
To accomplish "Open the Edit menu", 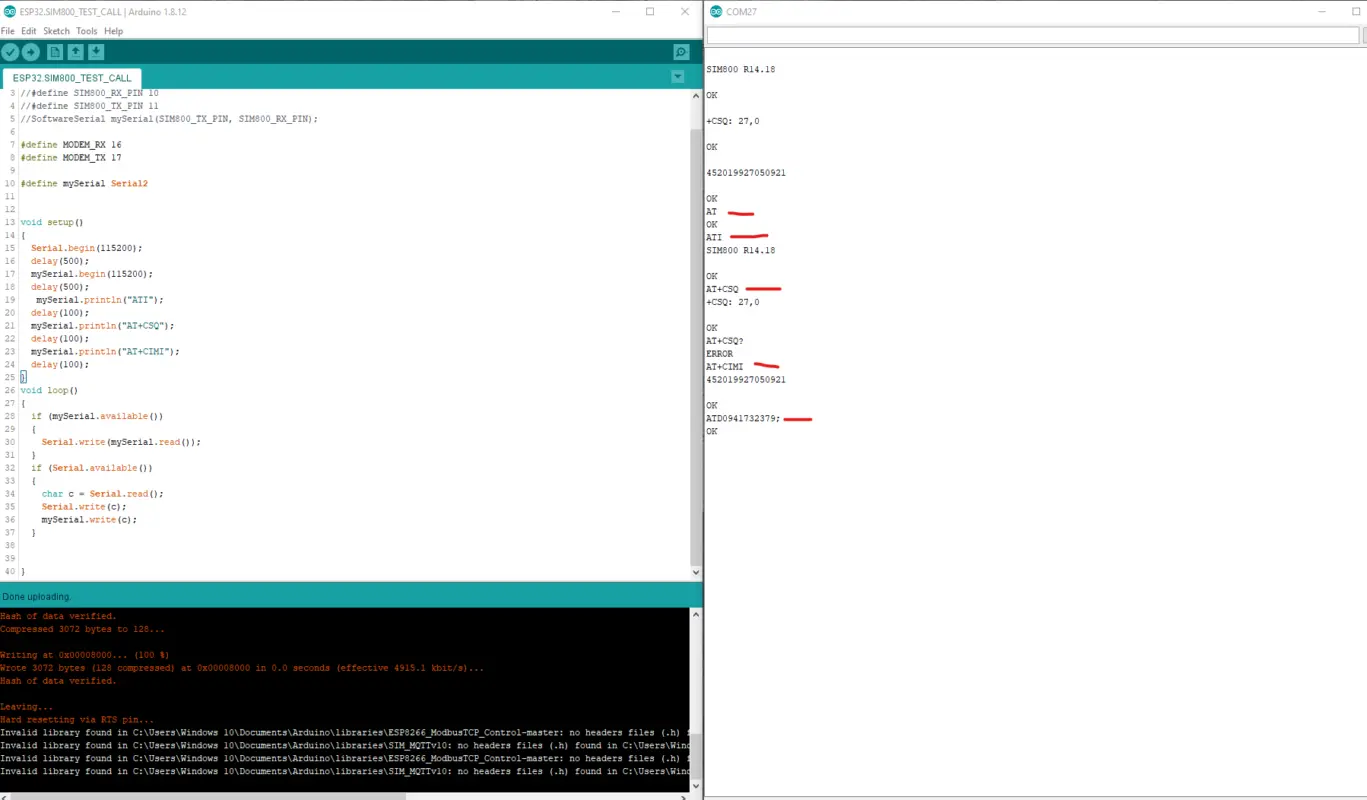I will [29, 31].
